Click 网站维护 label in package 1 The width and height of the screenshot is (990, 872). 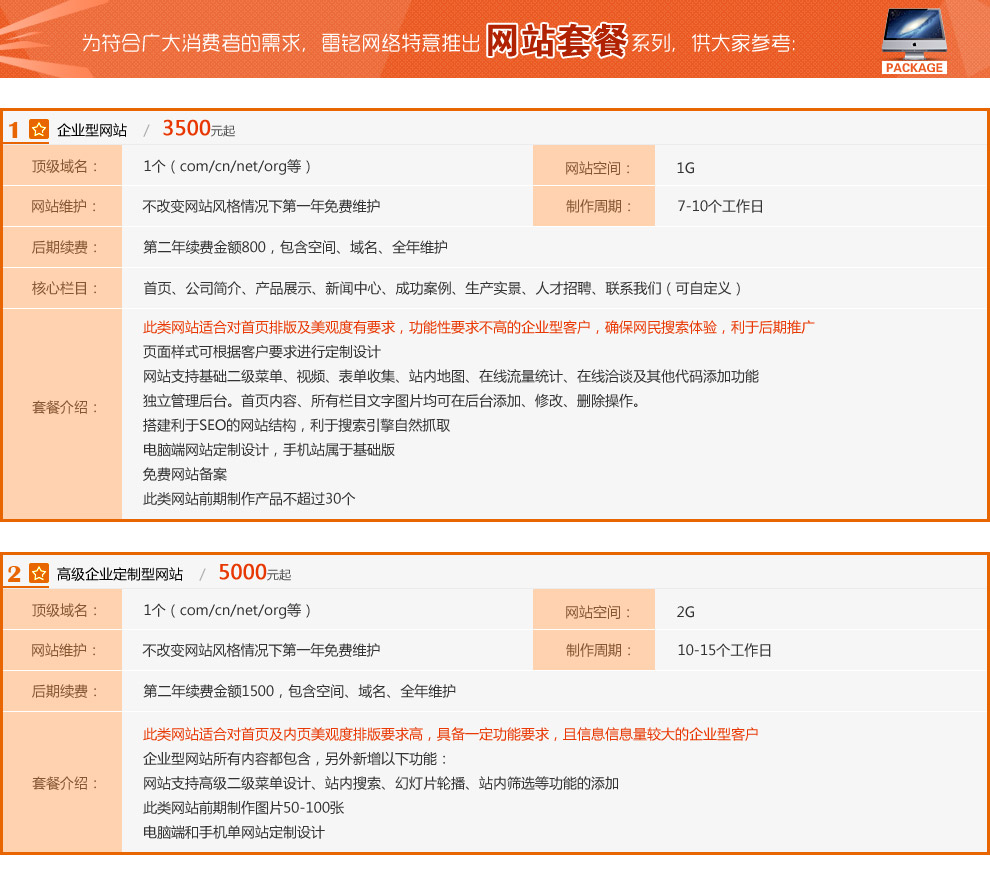coord(64,206)
